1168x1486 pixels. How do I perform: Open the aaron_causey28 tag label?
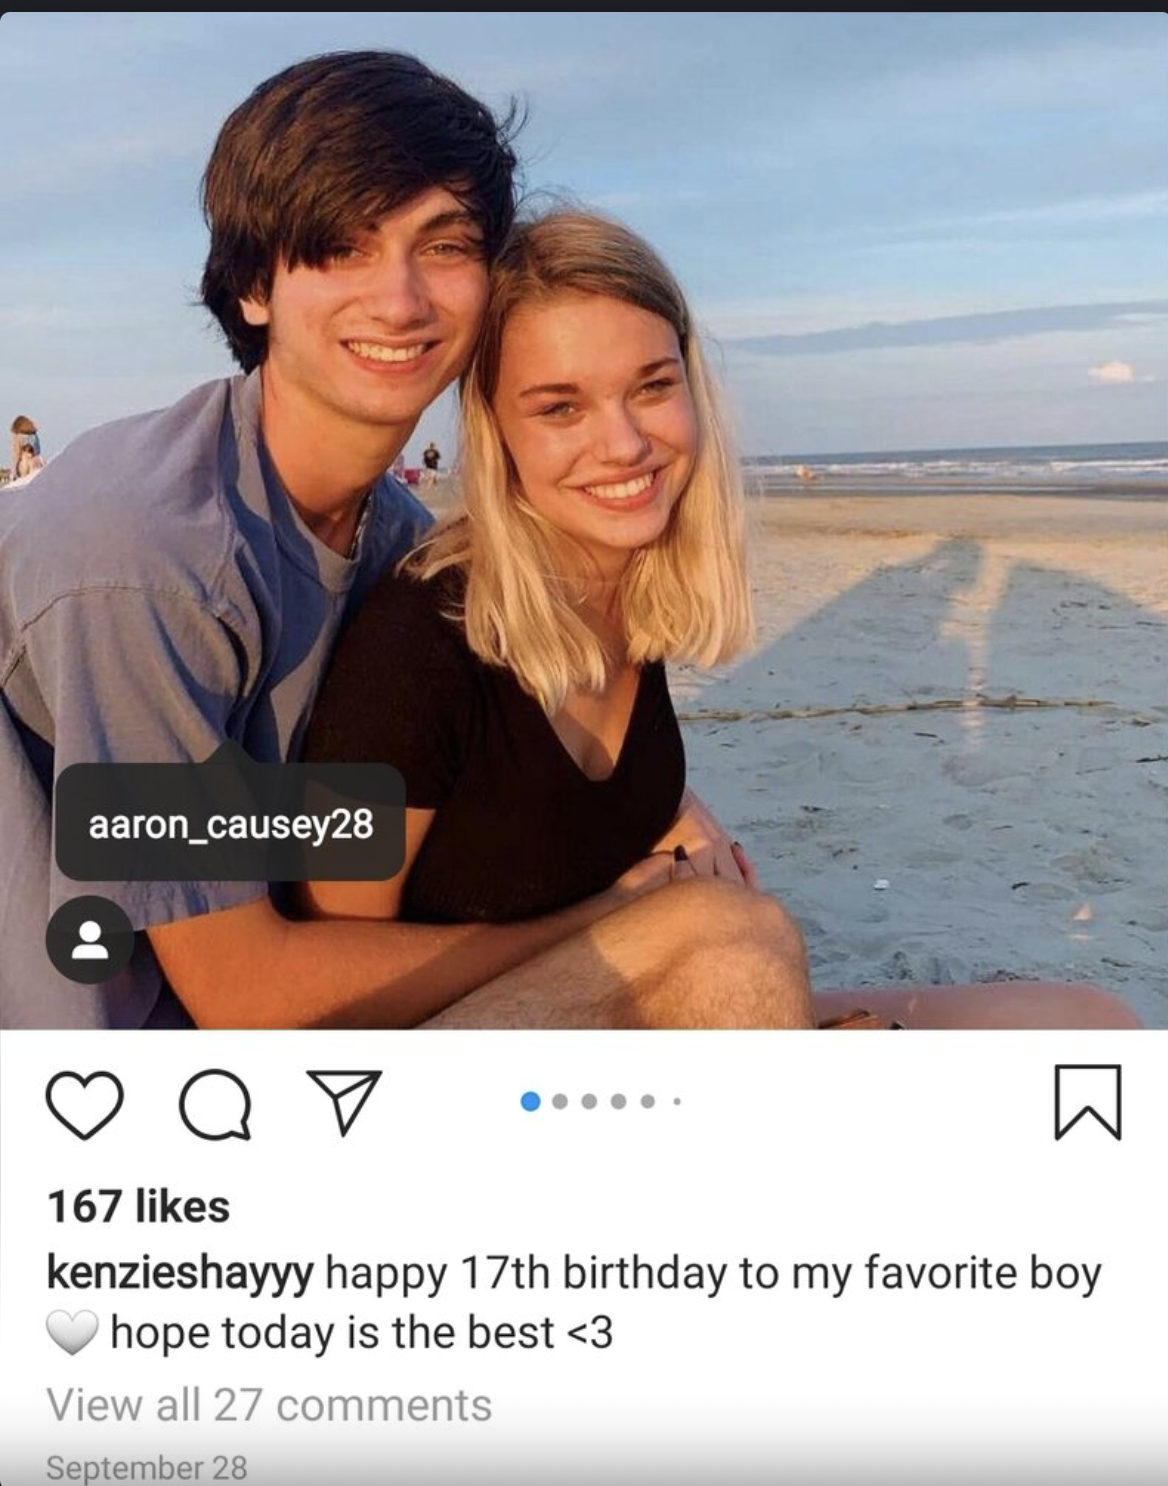[x=231, y=824]
